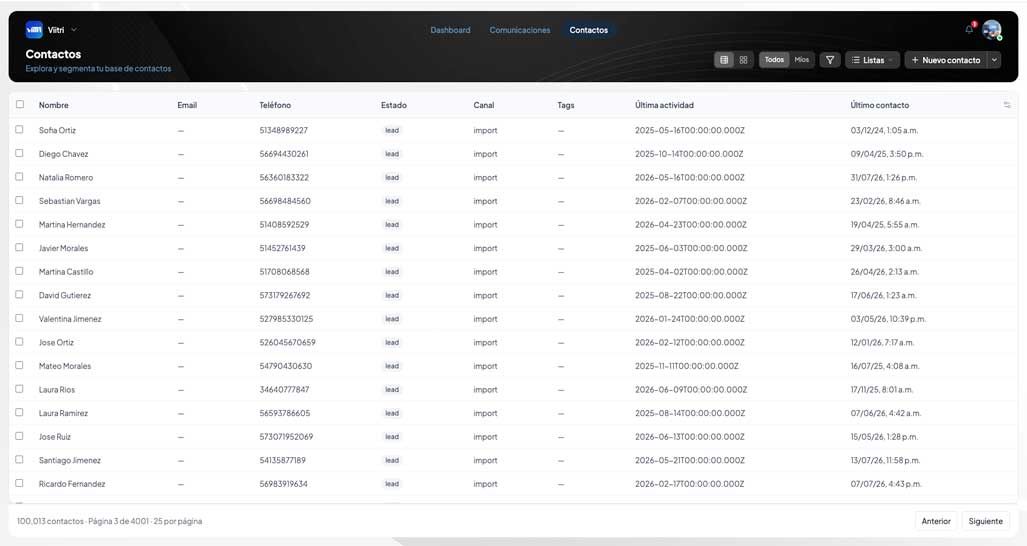Click phone number 54135877189

pyautogui.click(x=282, y=460)
